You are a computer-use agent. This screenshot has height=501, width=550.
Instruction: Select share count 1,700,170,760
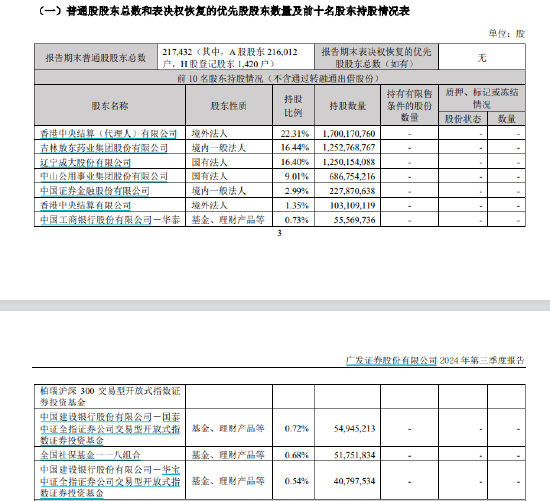click(x=349, y=134)
